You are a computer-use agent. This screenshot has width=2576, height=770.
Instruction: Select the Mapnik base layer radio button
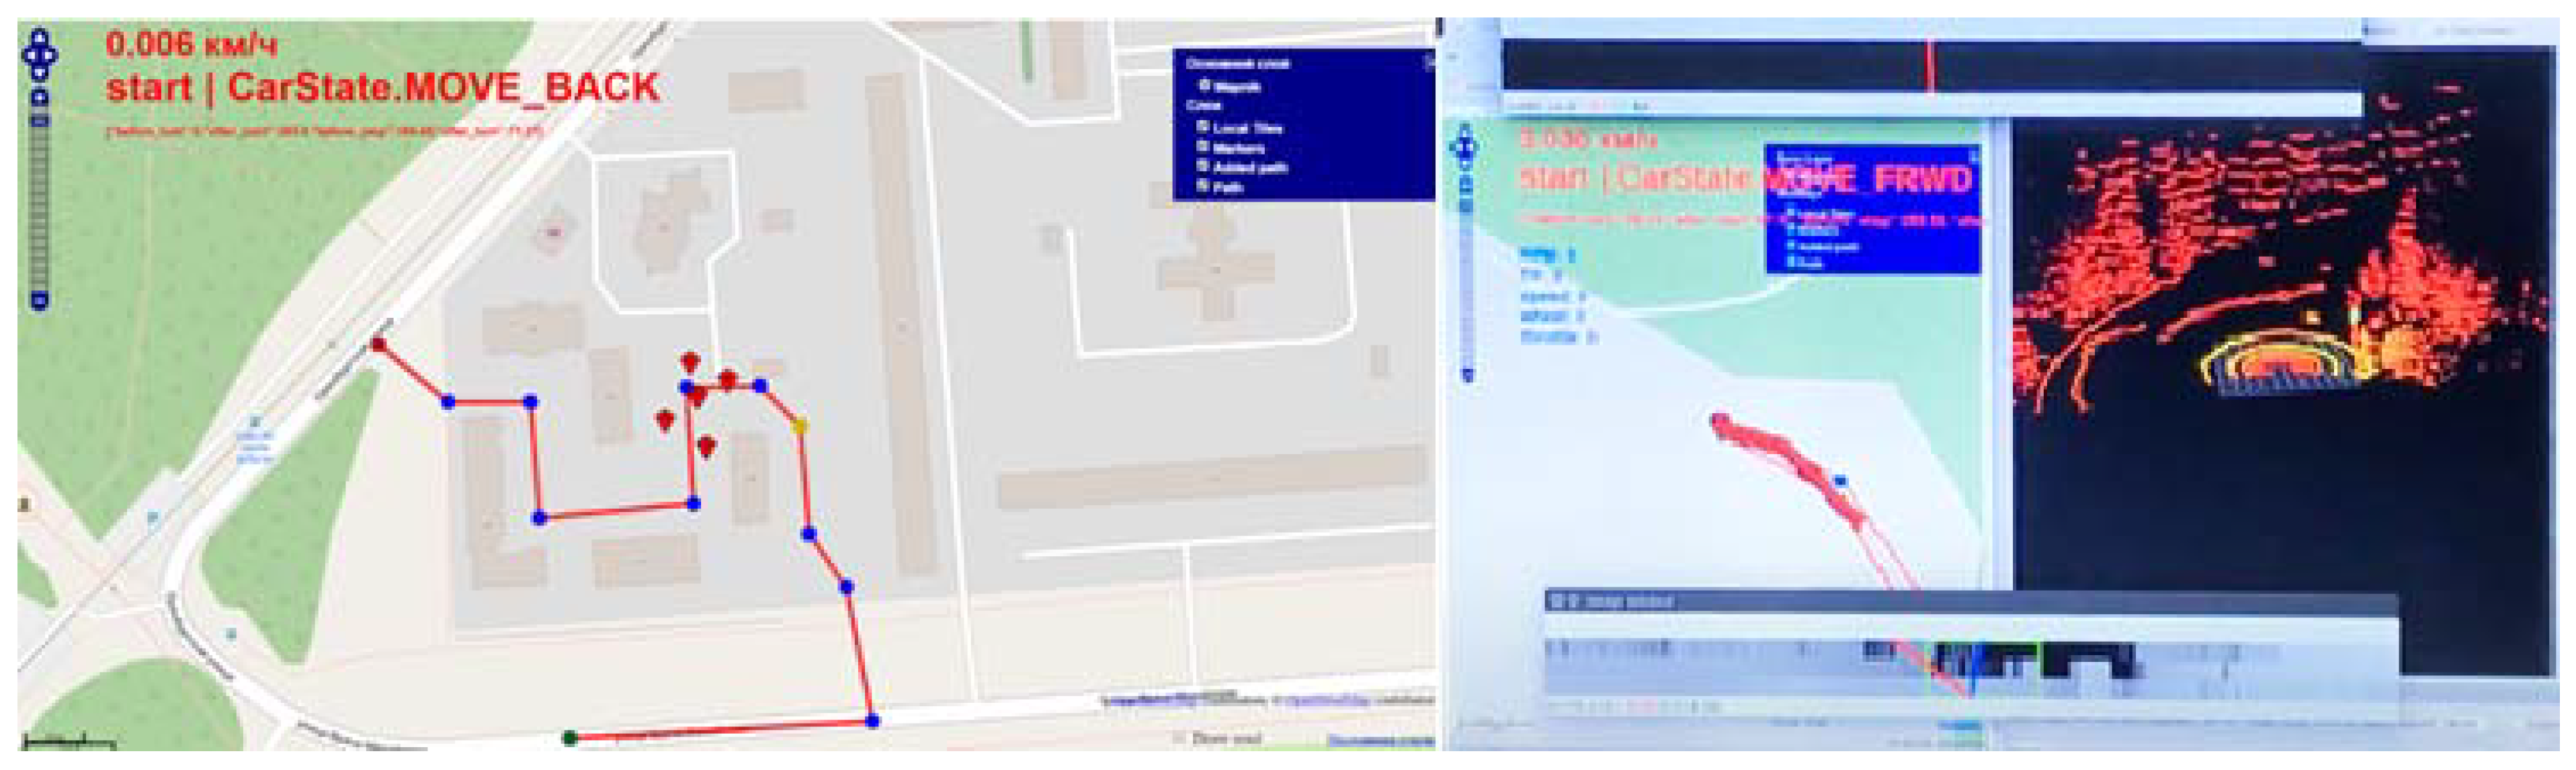1206,86
